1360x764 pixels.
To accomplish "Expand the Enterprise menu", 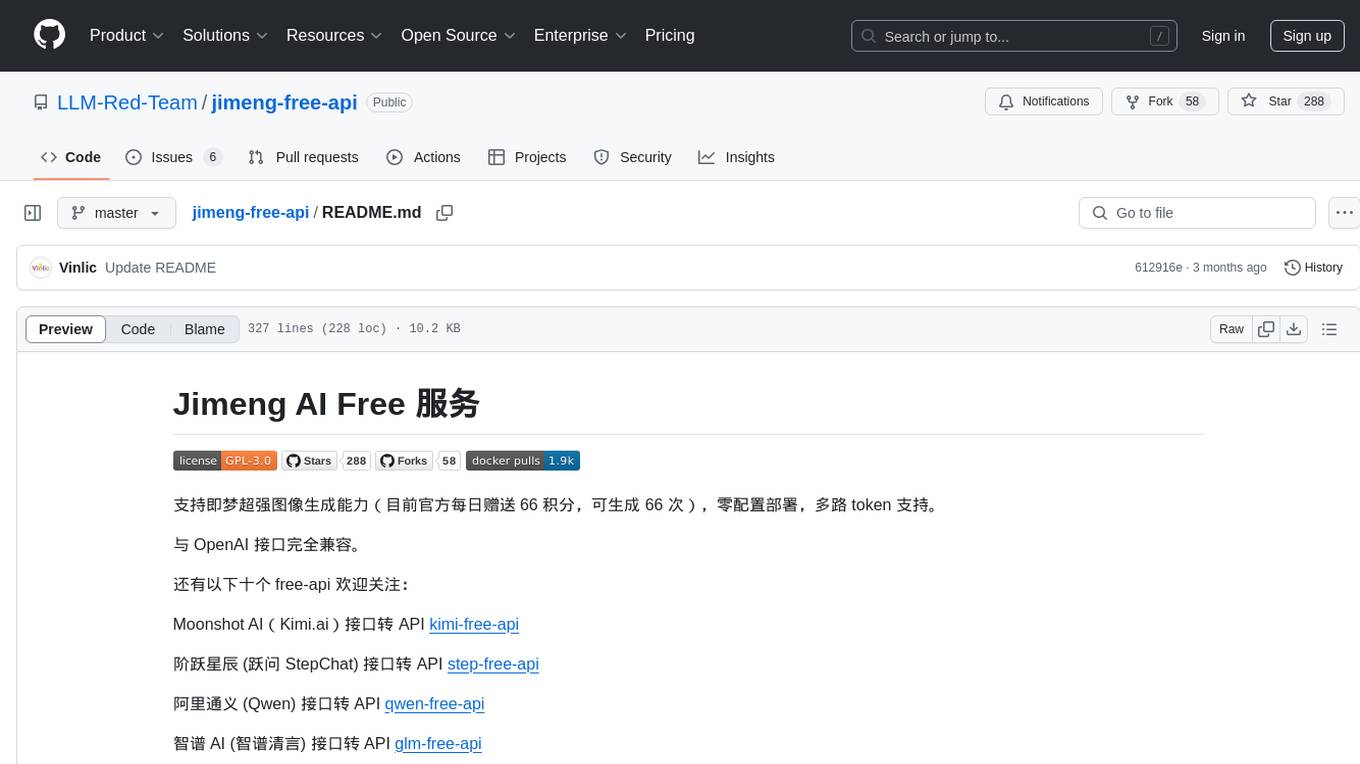I will 580,35.
